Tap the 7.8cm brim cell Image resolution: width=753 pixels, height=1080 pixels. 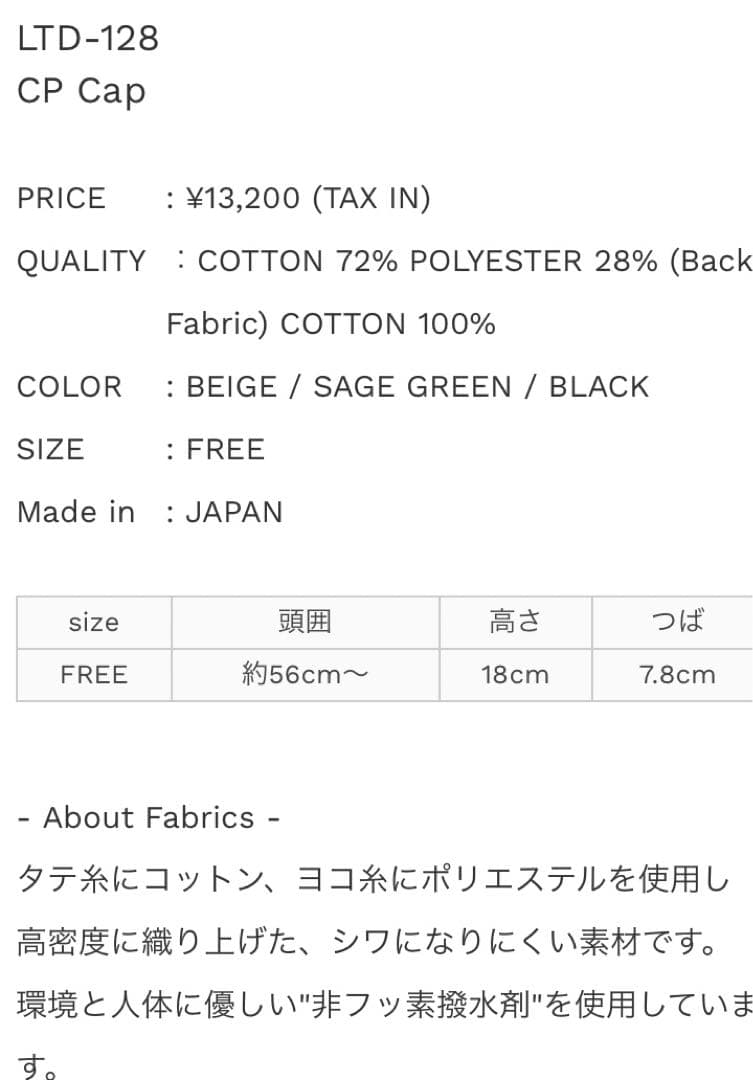click(678, 675)
